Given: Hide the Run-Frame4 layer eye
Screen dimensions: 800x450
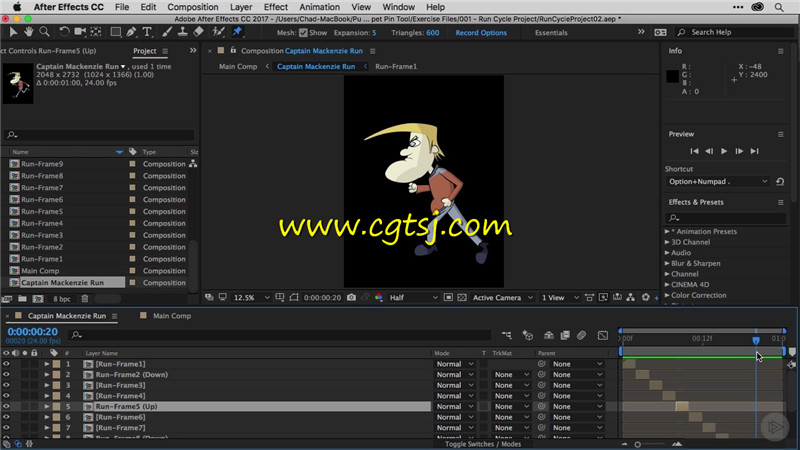Looking at the screenshot, I should pos(6,396).
